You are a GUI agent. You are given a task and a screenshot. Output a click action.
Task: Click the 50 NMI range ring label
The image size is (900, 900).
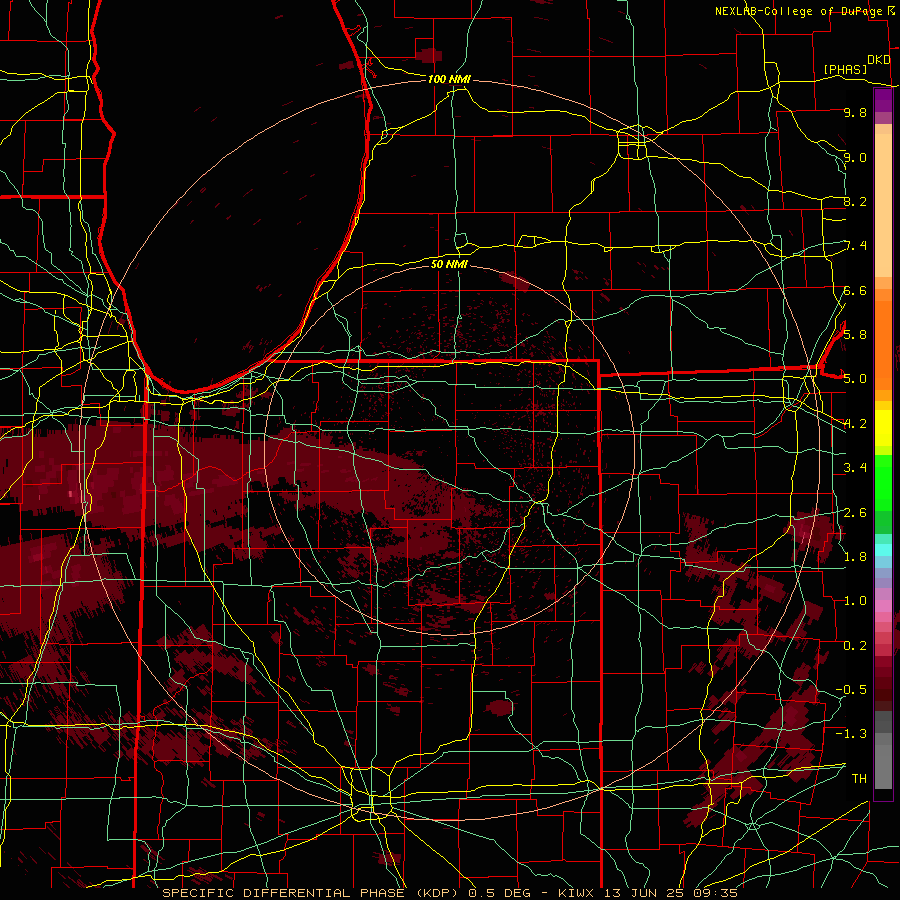coord(449,264)
